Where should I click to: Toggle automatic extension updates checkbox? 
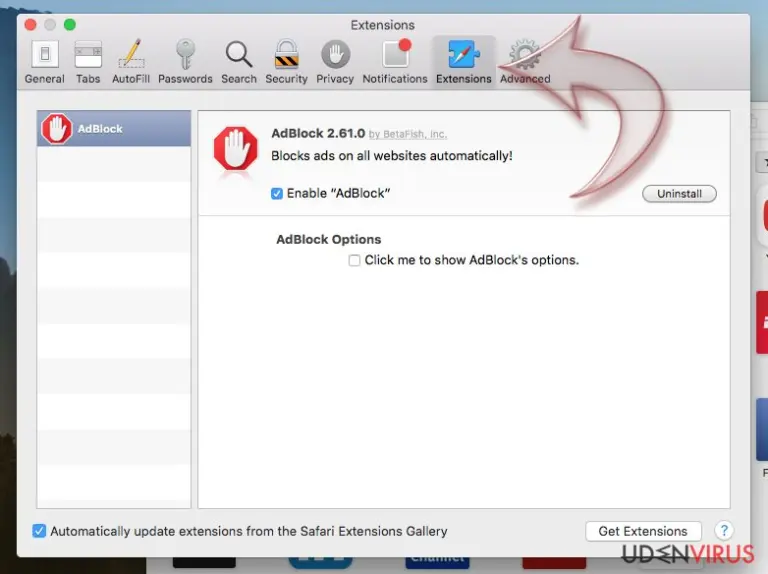tap(39, 531)
